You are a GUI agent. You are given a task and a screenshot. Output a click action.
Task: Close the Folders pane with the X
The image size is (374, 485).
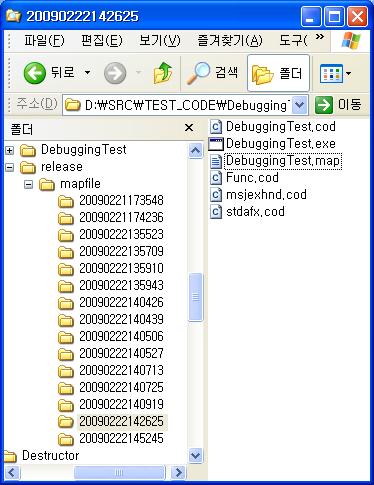pyautogui.click(x=189, y=127)
